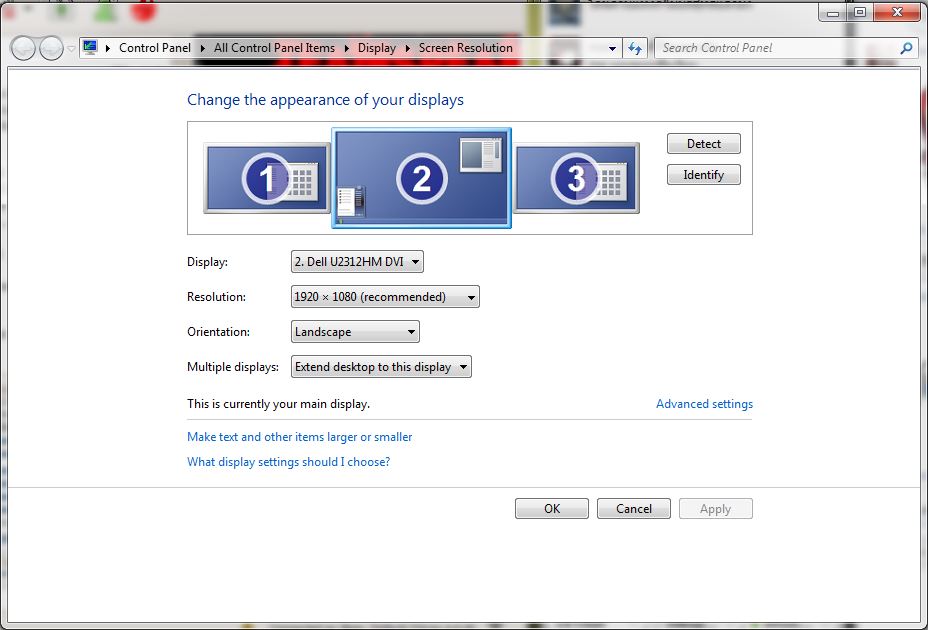Screen dimensions: 928x630
Task: Open the Resolution dropdown
Action: pos(385,297)
